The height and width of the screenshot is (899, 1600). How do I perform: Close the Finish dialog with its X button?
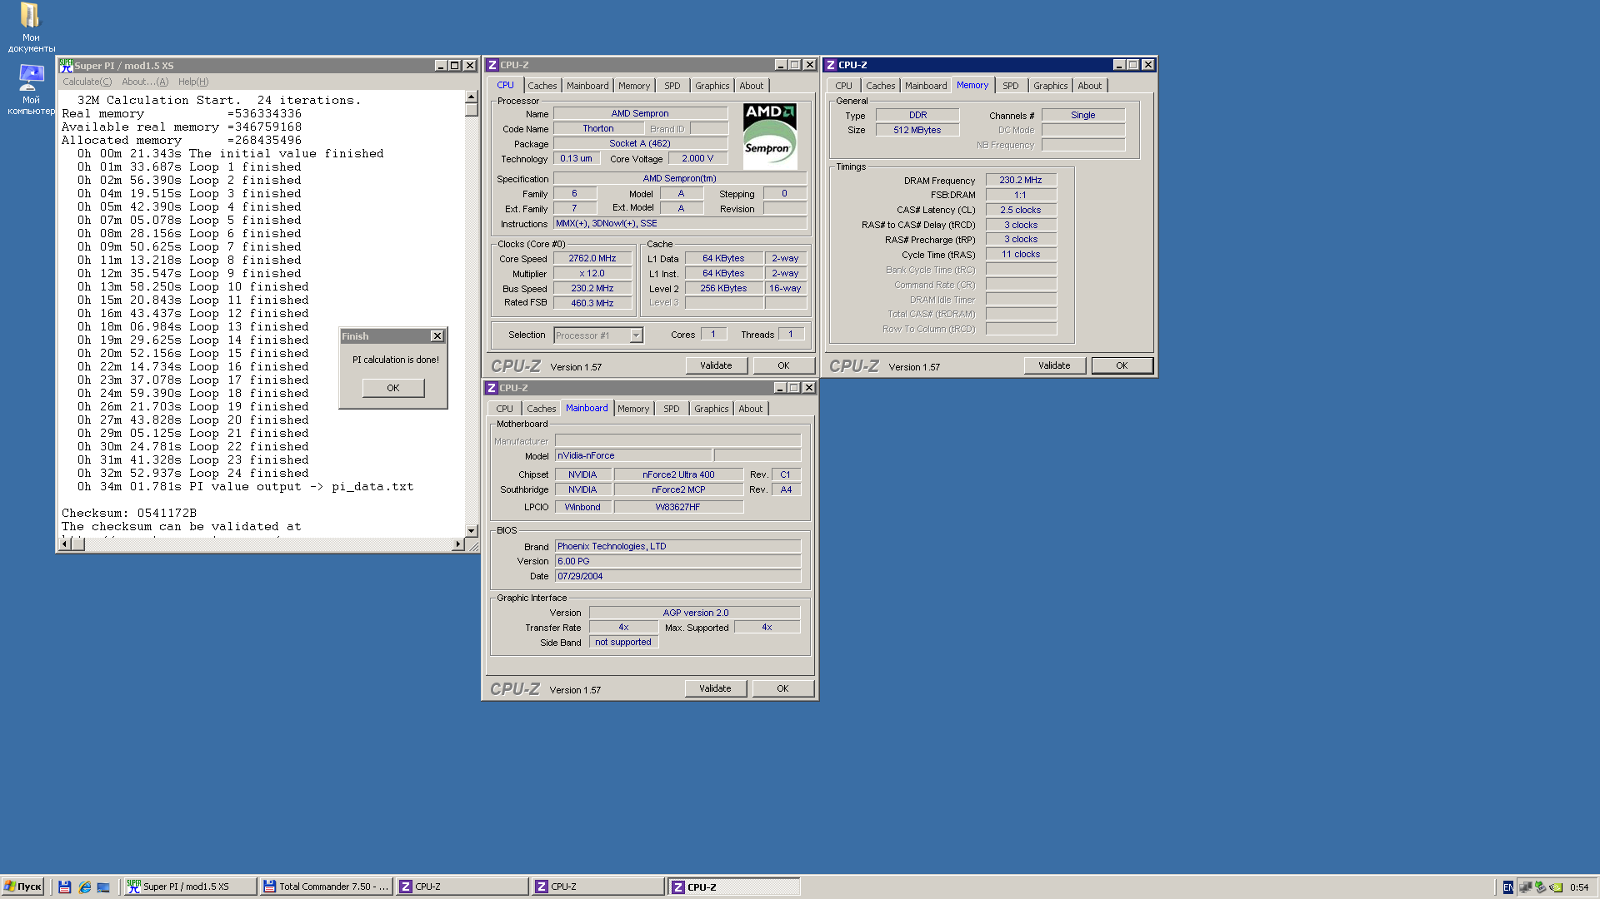pyautogui.click(x=437, y=336)
